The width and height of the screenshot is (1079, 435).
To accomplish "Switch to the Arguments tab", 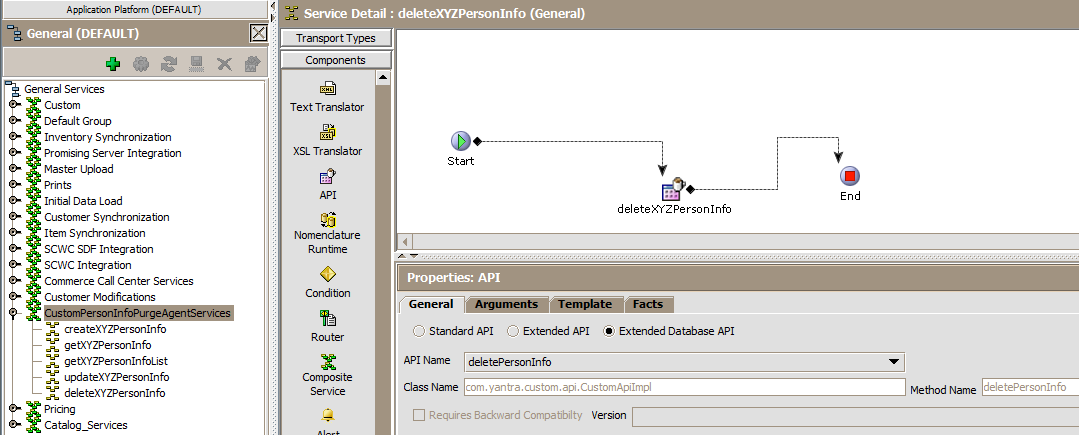I will point(506,304).
